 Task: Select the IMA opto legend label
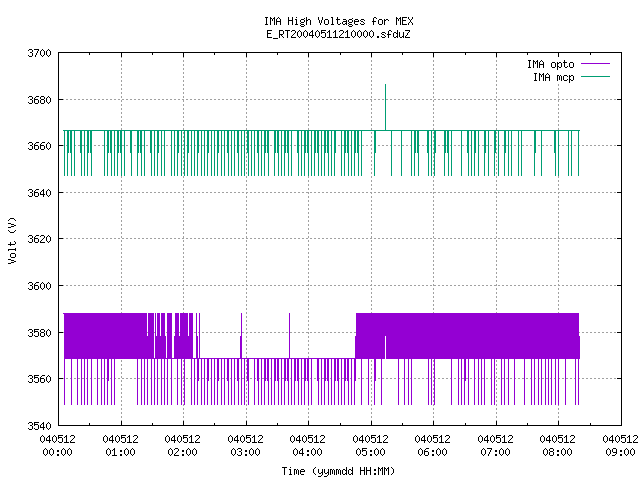(551, 64)
